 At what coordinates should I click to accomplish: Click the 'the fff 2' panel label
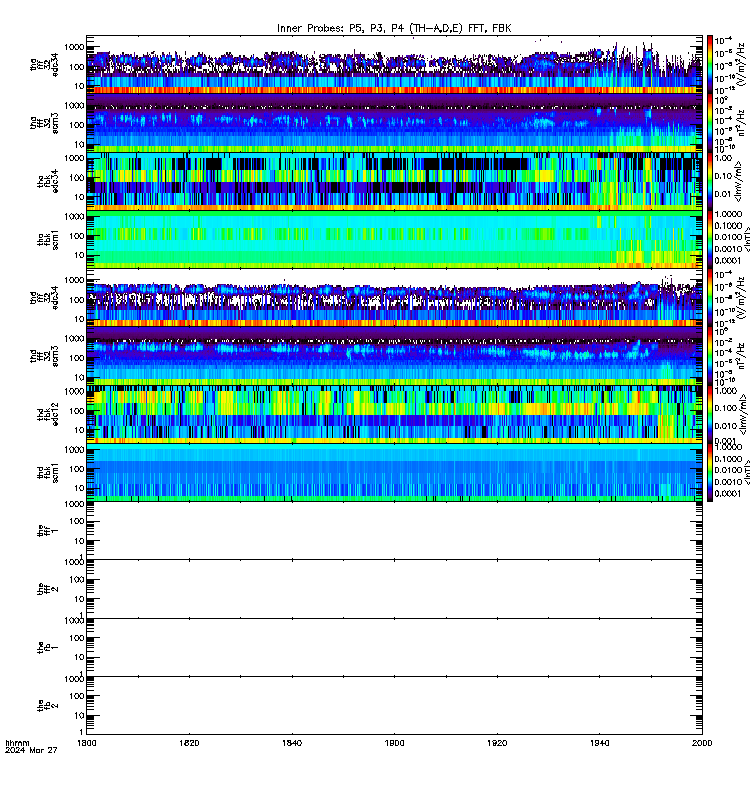tap(48, 589)
